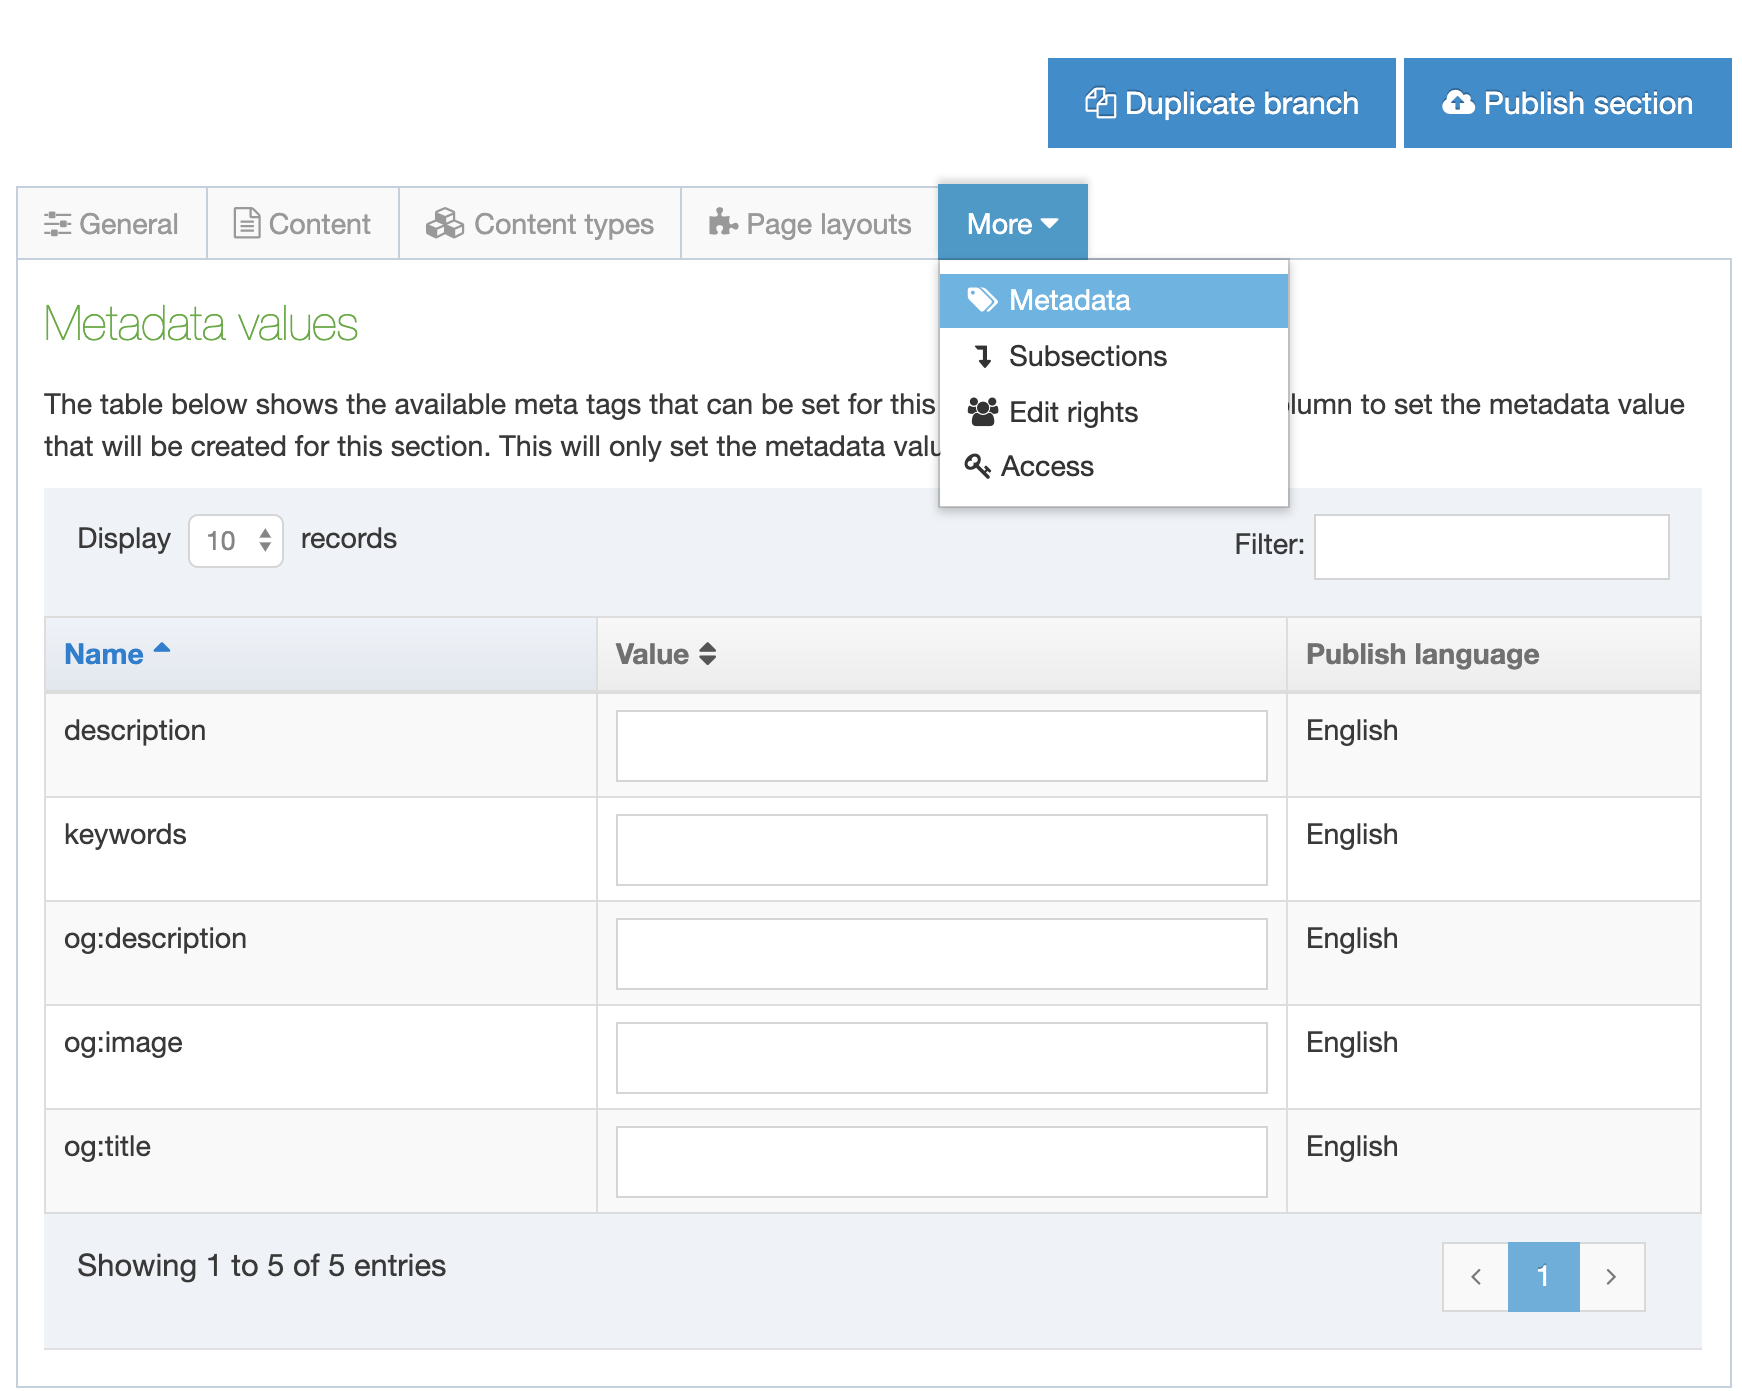Change the Display records count dropdown
This screenshot has width=1742, height=1391.
(x=236, y=541)
